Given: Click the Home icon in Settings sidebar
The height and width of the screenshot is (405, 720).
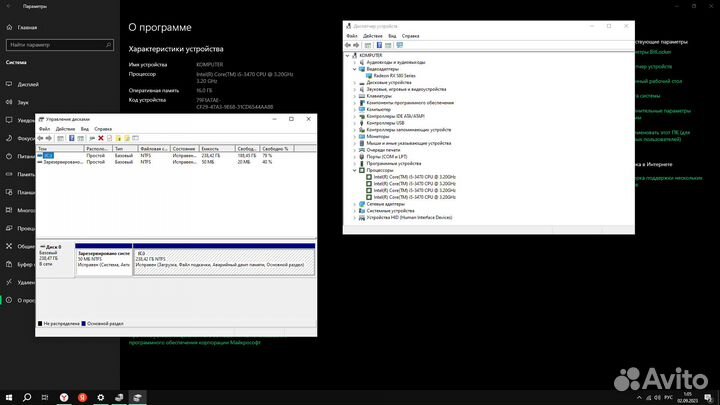Looking at the screenshot, I should (x=9, y=28).
